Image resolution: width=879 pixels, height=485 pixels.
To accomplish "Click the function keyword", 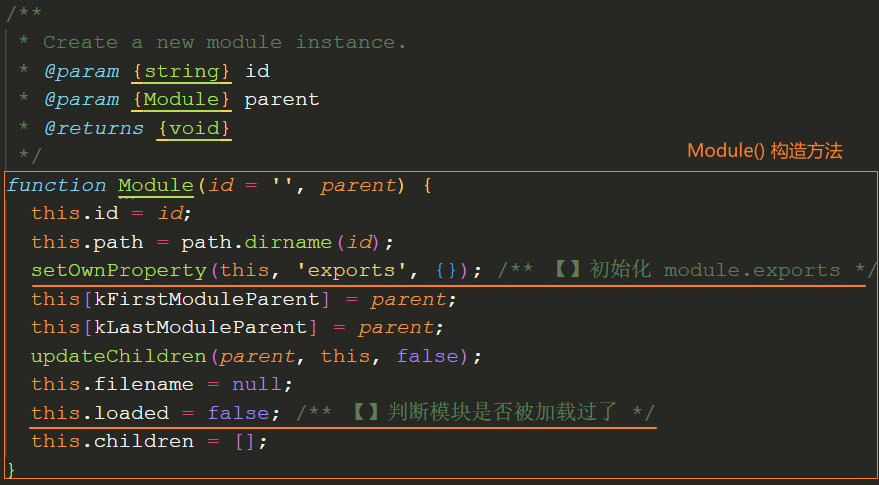I will [56, 185].
